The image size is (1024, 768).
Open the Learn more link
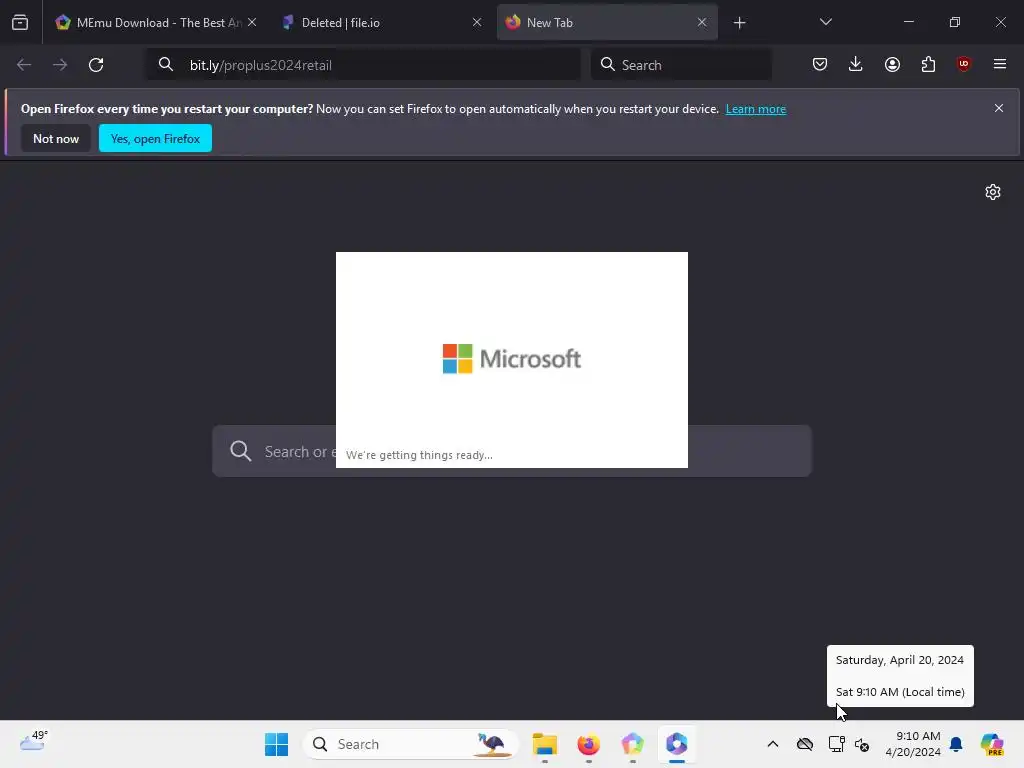click(756, 109)
